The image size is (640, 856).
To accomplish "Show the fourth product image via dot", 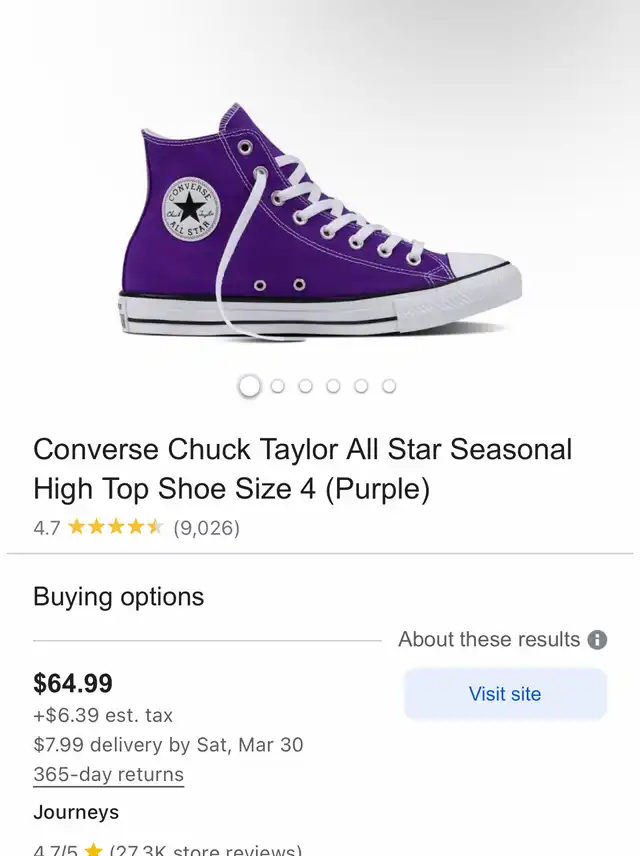I will pos(333,386).
